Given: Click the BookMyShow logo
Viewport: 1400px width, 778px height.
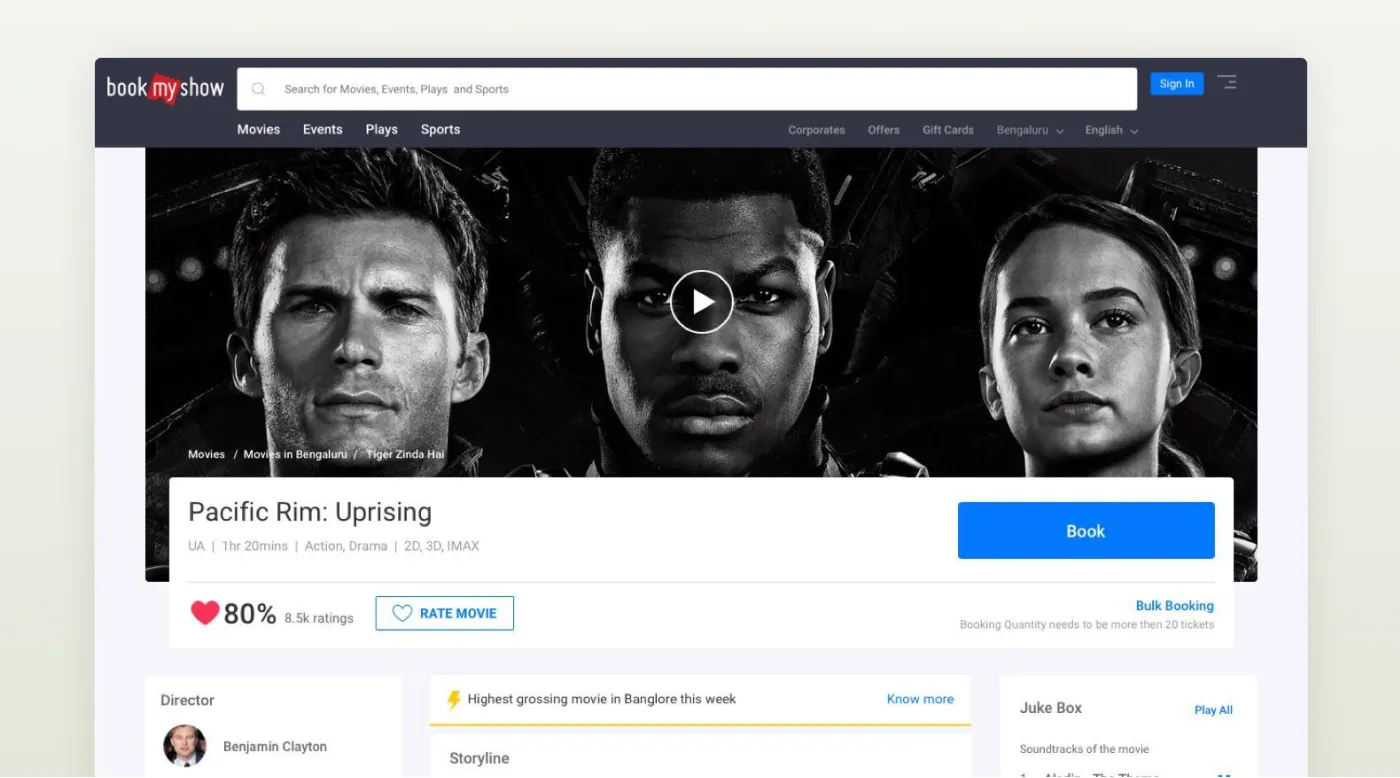Looking at the screenshot, I should tap(165, 88).
